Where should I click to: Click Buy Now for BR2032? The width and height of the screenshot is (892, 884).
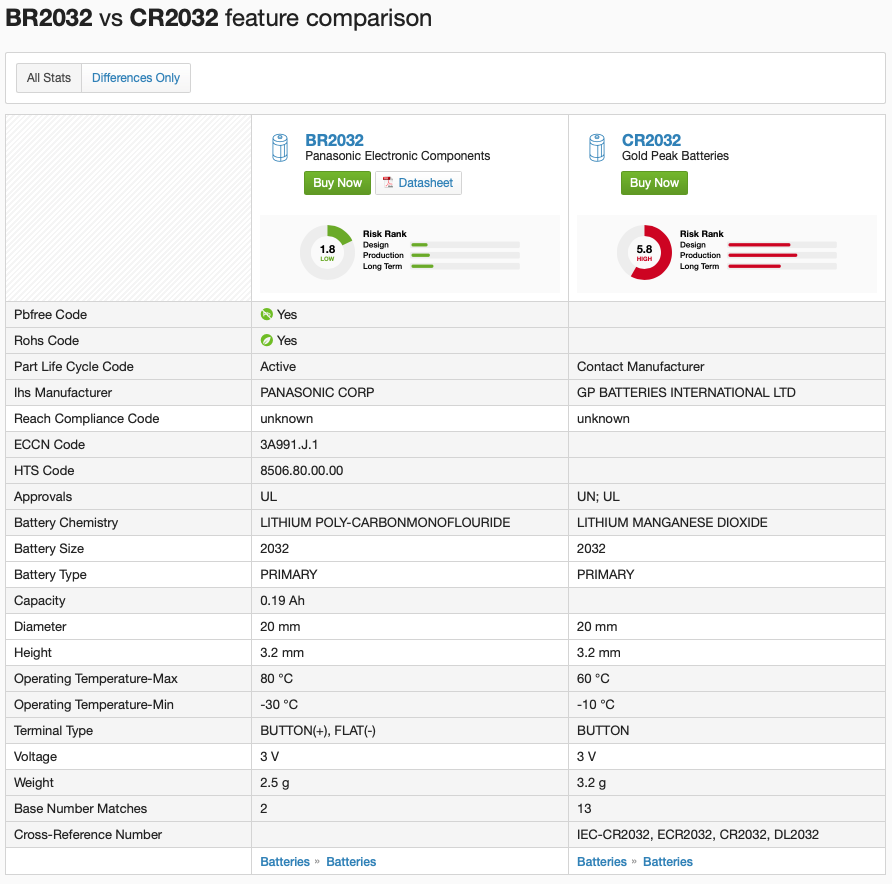337,183
